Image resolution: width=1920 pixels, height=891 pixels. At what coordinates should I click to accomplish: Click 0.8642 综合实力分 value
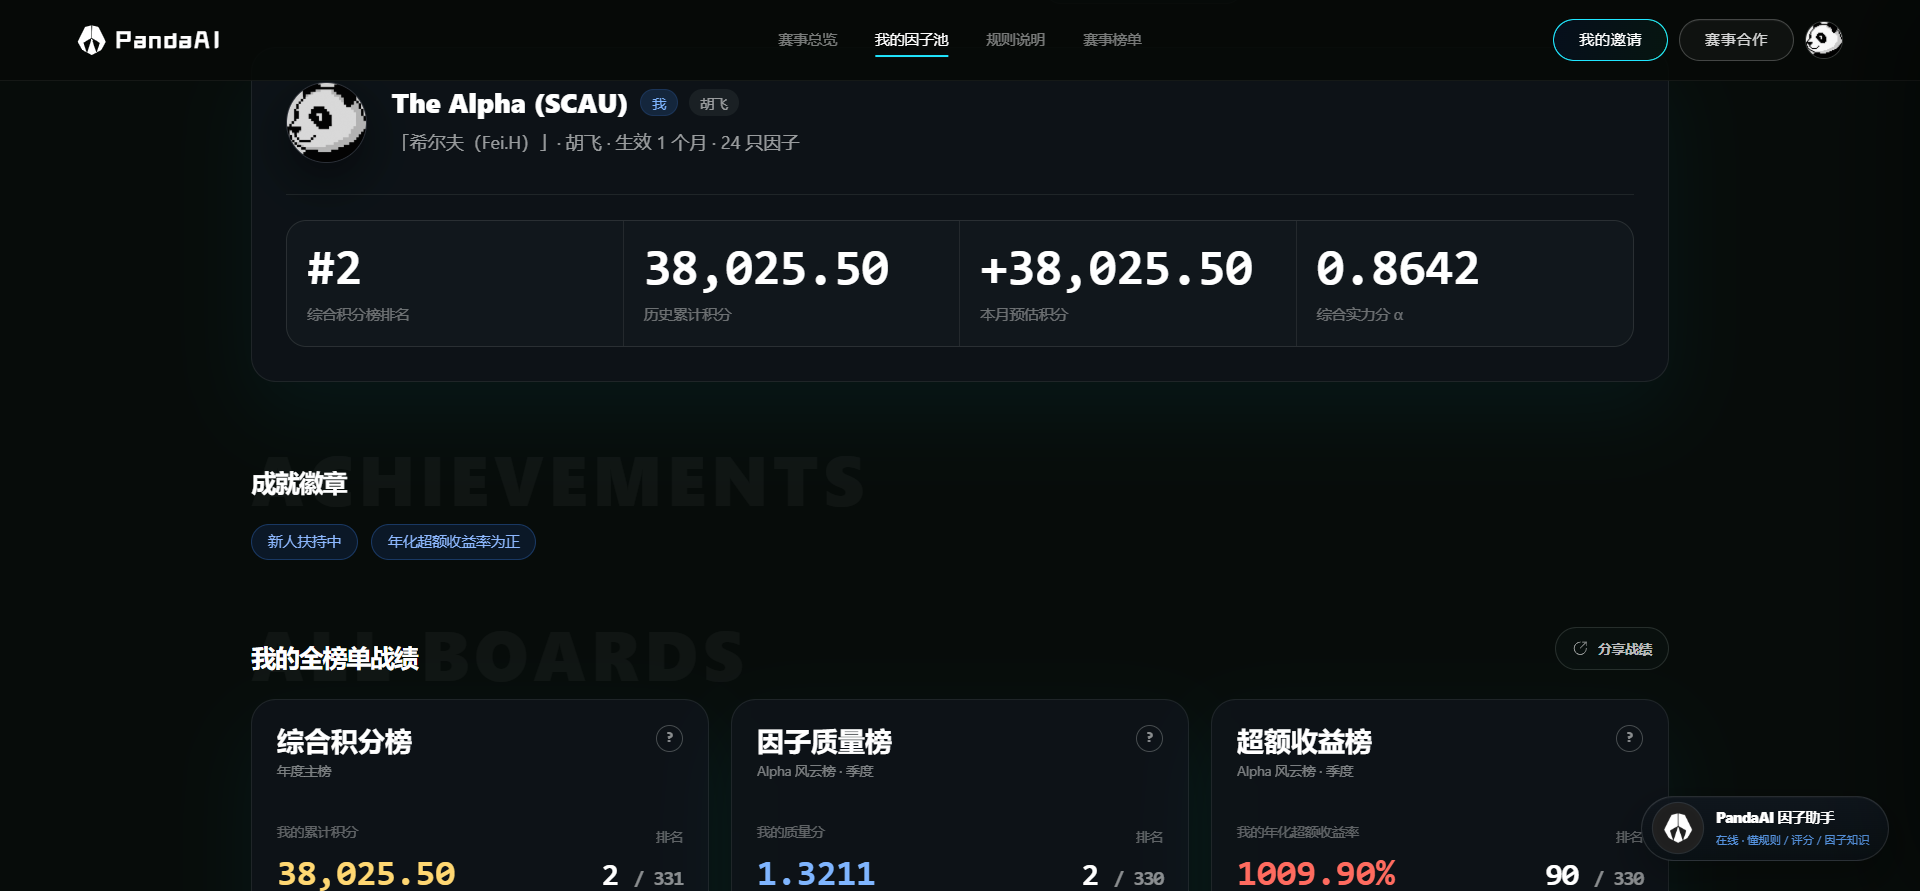pyautogui.click(x=1397, y=268)
